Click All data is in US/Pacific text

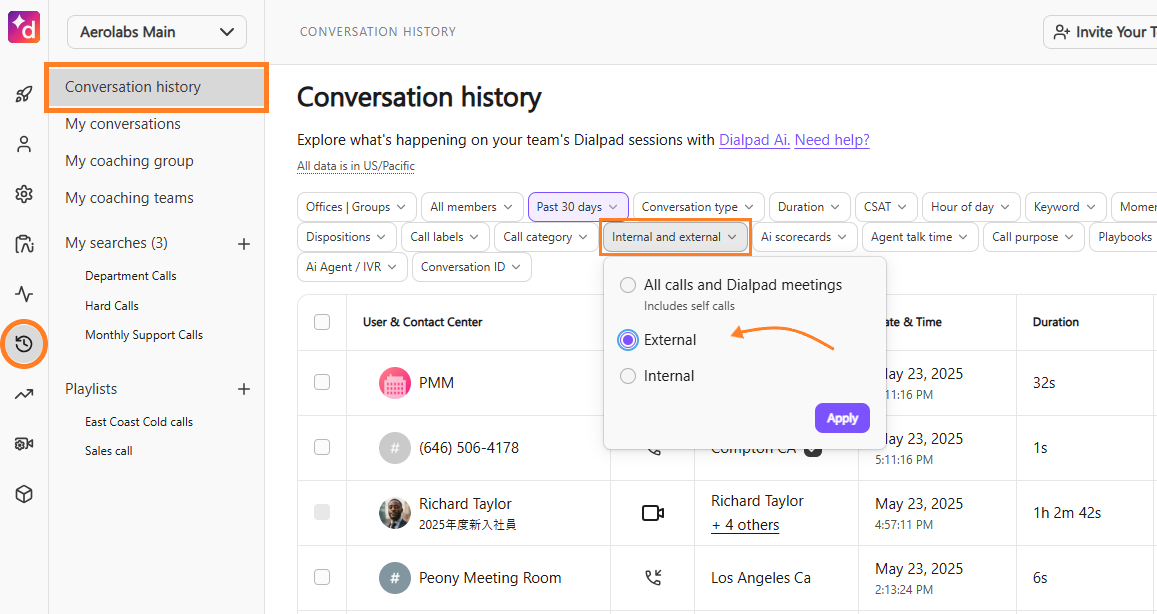[x=356, y=166]
